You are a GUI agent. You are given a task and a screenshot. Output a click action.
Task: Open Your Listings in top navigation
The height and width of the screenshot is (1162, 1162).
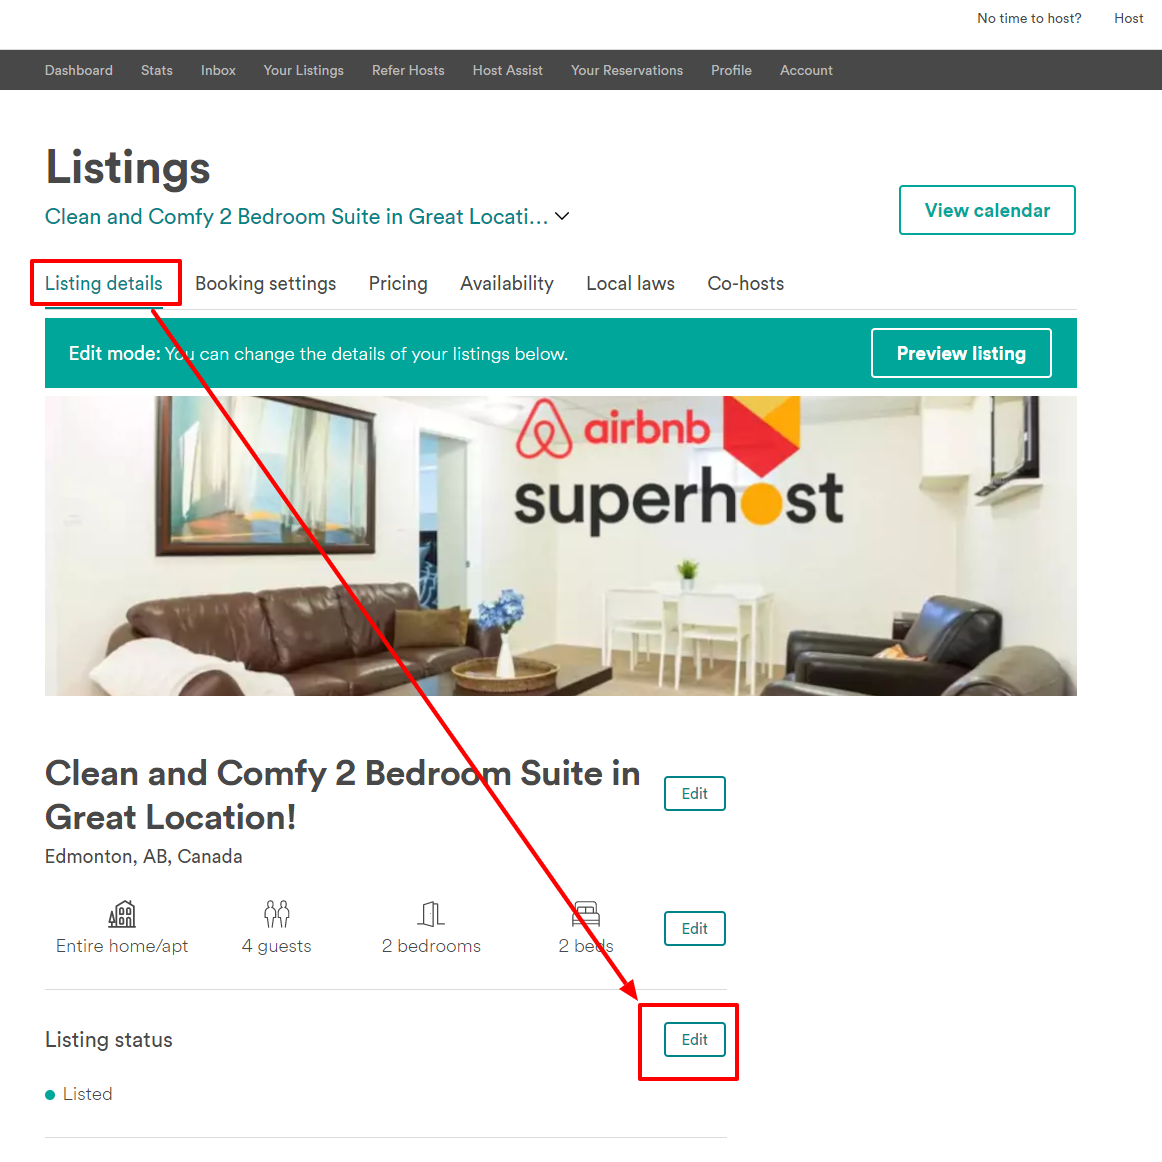[x=304, y=70]
